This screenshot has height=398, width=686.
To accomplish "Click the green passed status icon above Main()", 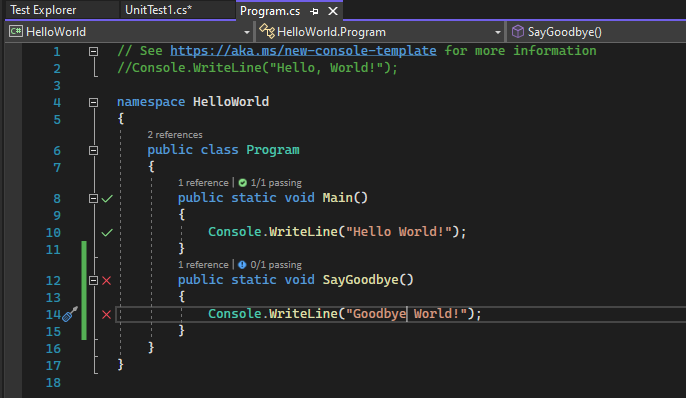I will [243, 183].
